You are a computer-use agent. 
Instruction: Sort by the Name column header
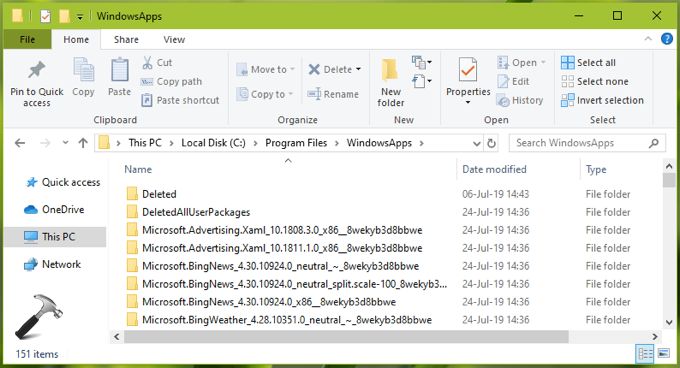tap(138, 169)
